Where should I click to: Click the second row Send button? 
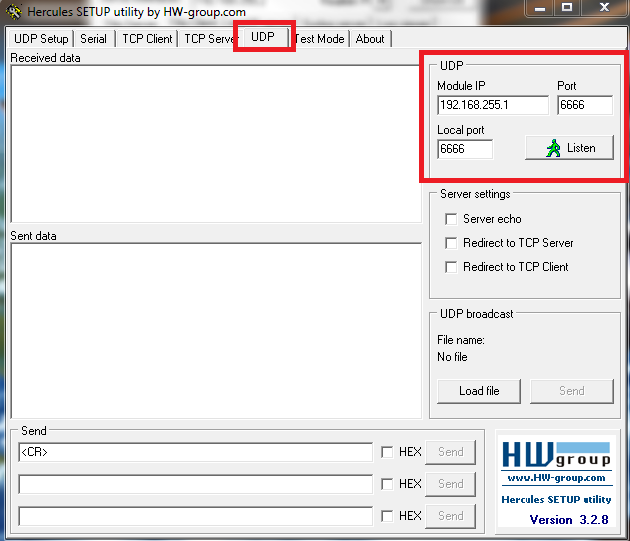[450, 484]
